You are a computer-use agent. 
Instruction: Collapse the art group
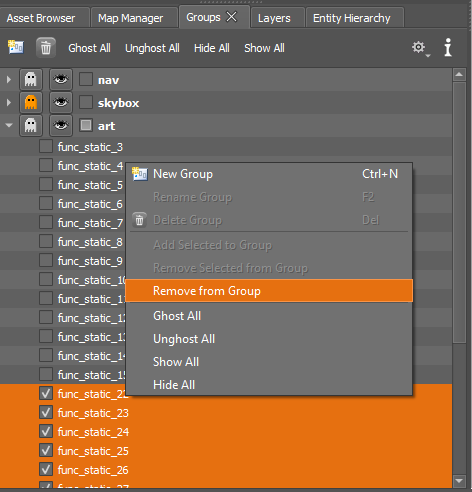coord(9,125)
